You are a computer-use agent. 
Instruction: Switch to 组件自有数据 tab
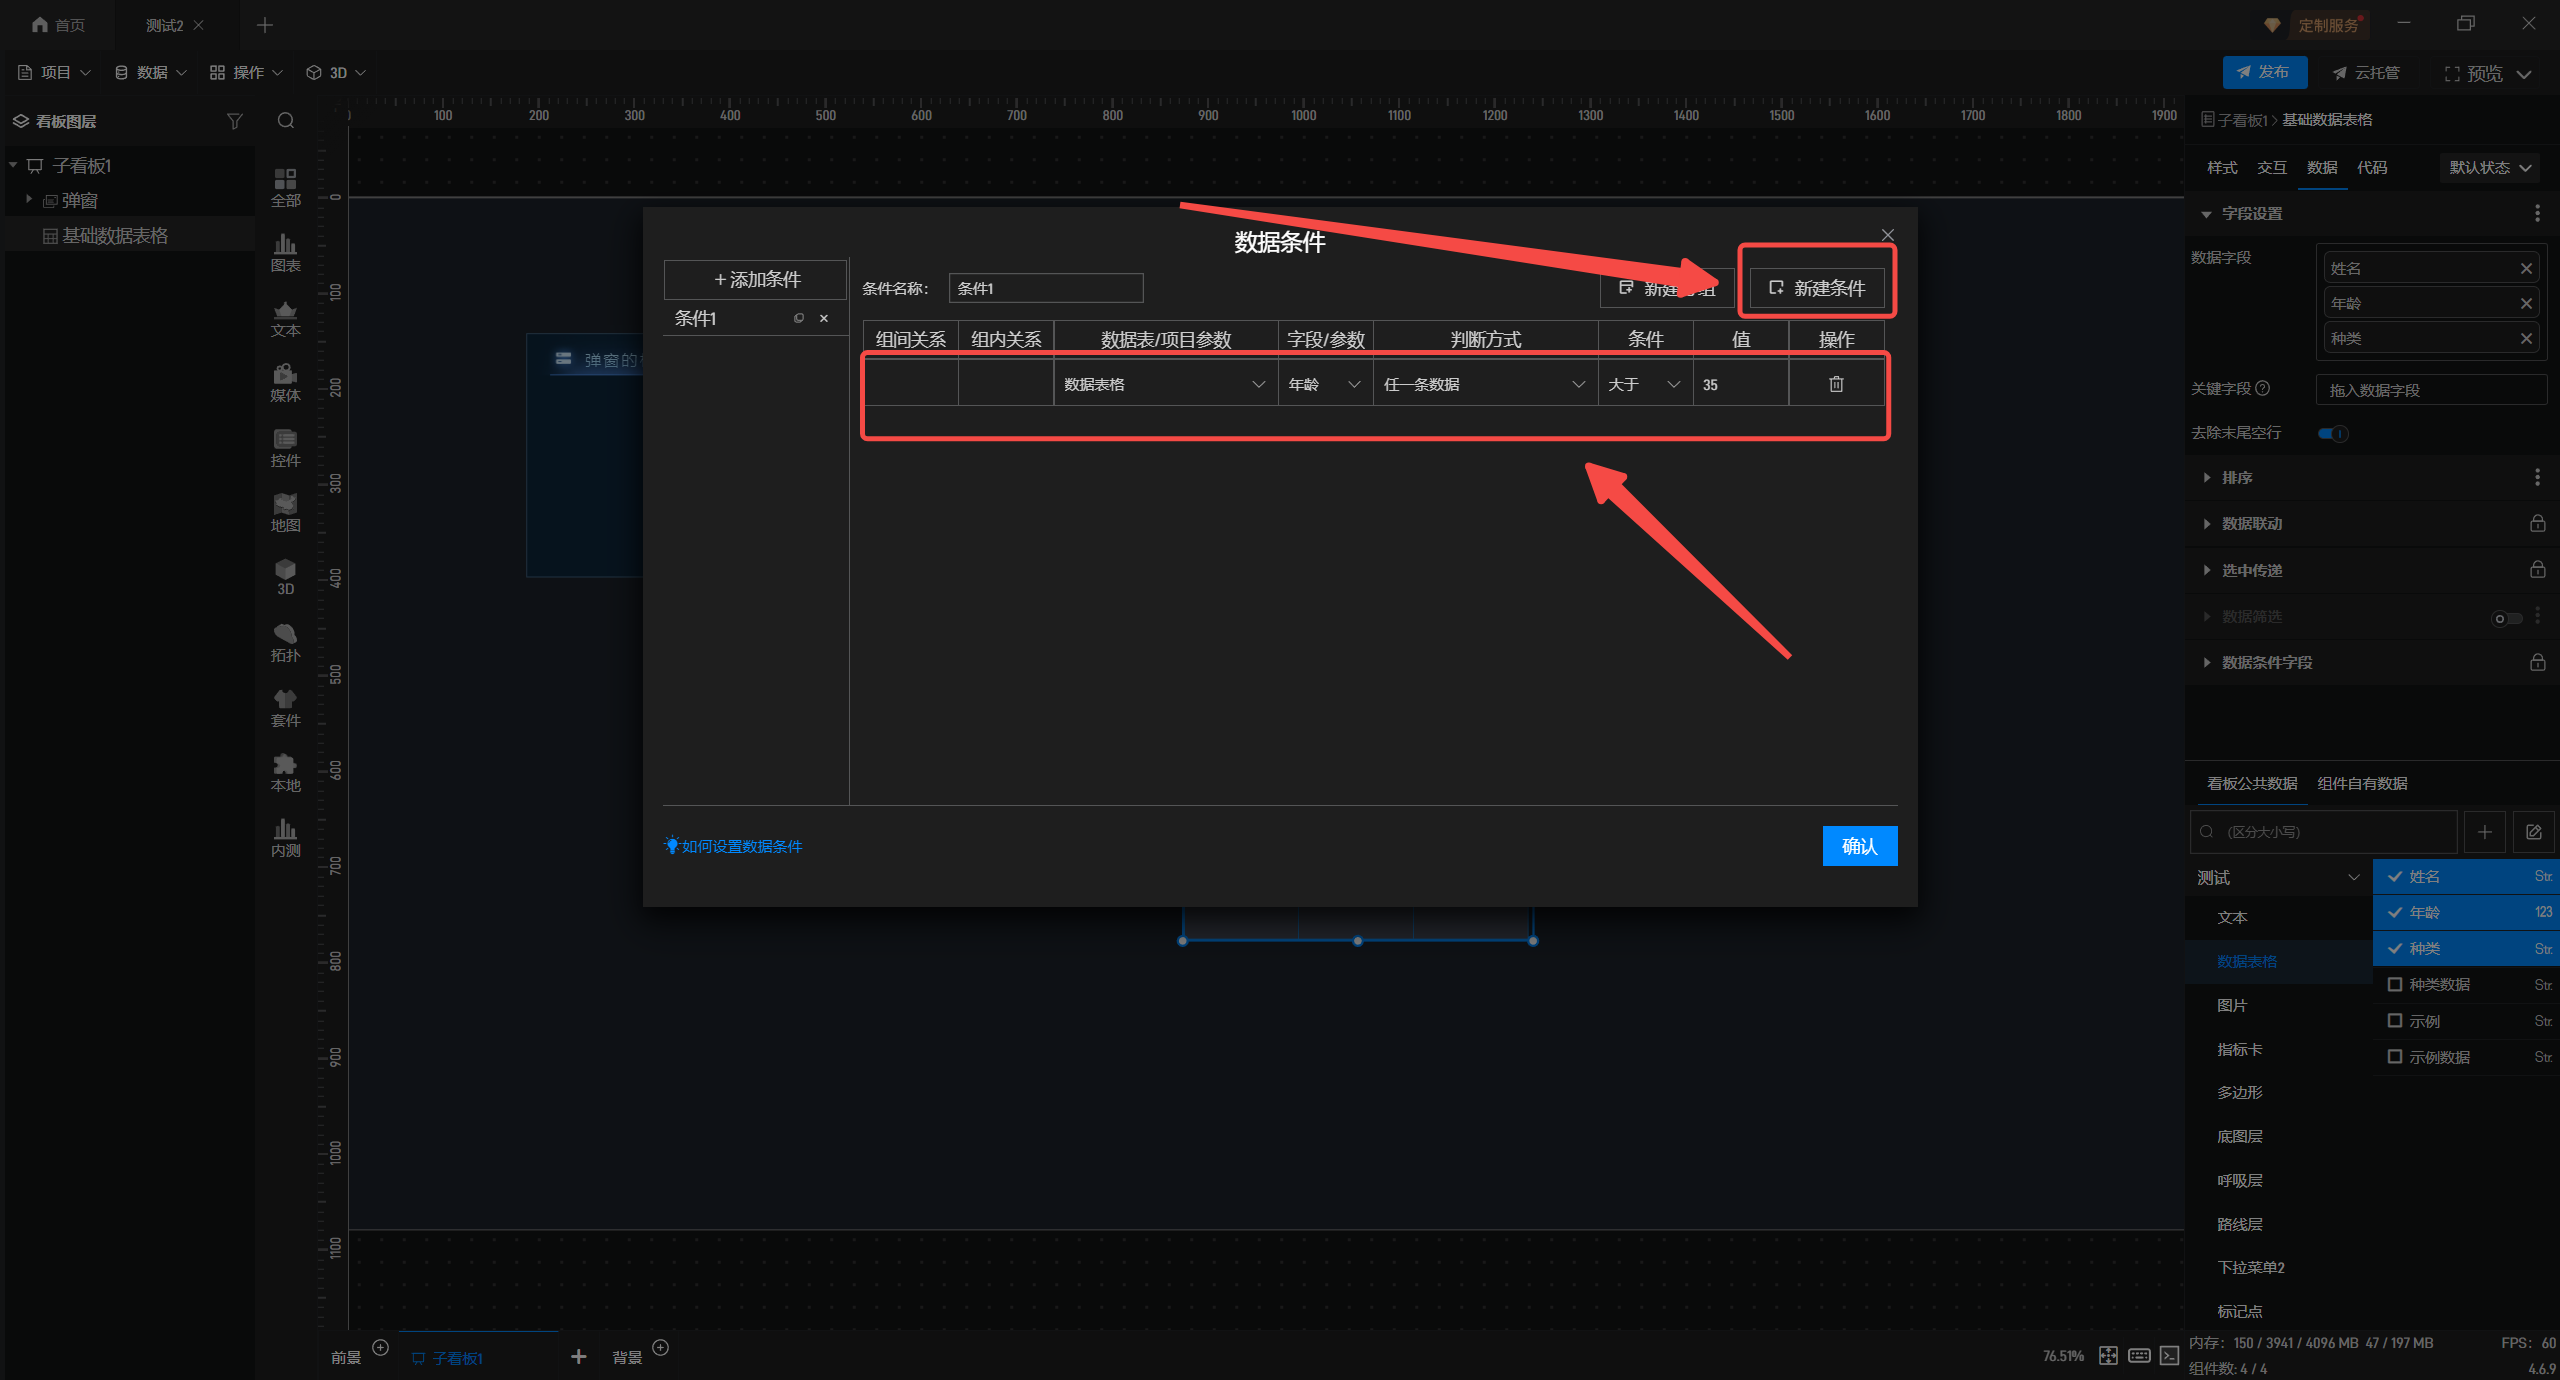coord(2362,783)
